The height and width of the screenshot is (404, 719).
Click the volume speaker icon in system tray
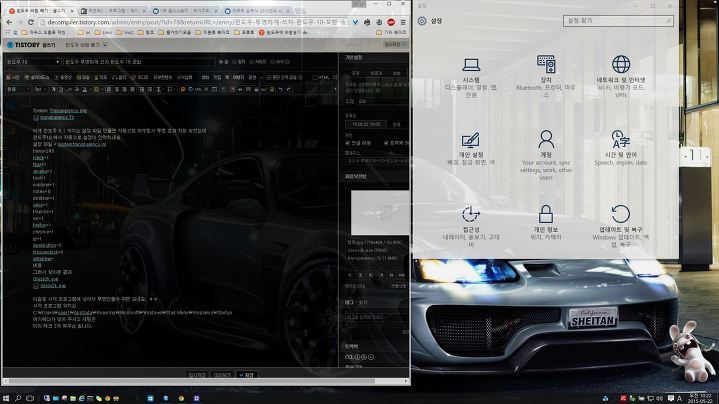pyautogui.click(x=659, y=398)
